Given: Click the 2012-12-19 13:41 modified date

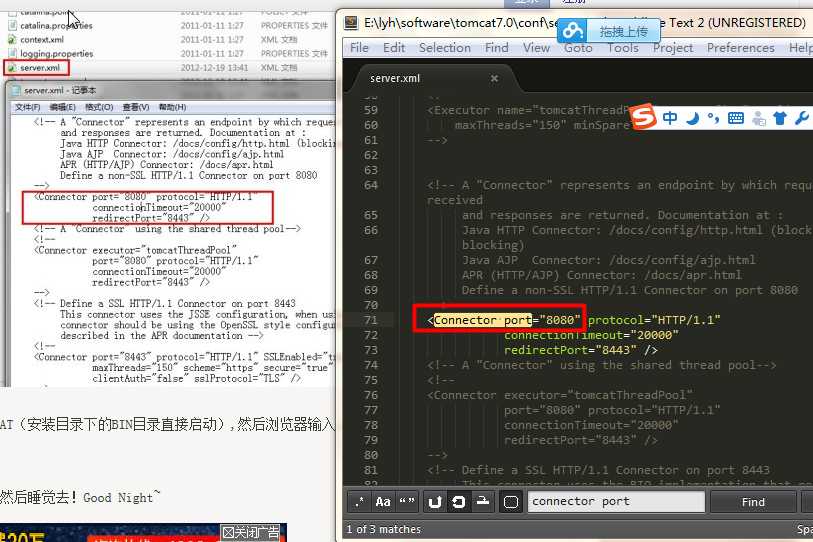Looking at the screenshot, I should (x=214, y=67).
